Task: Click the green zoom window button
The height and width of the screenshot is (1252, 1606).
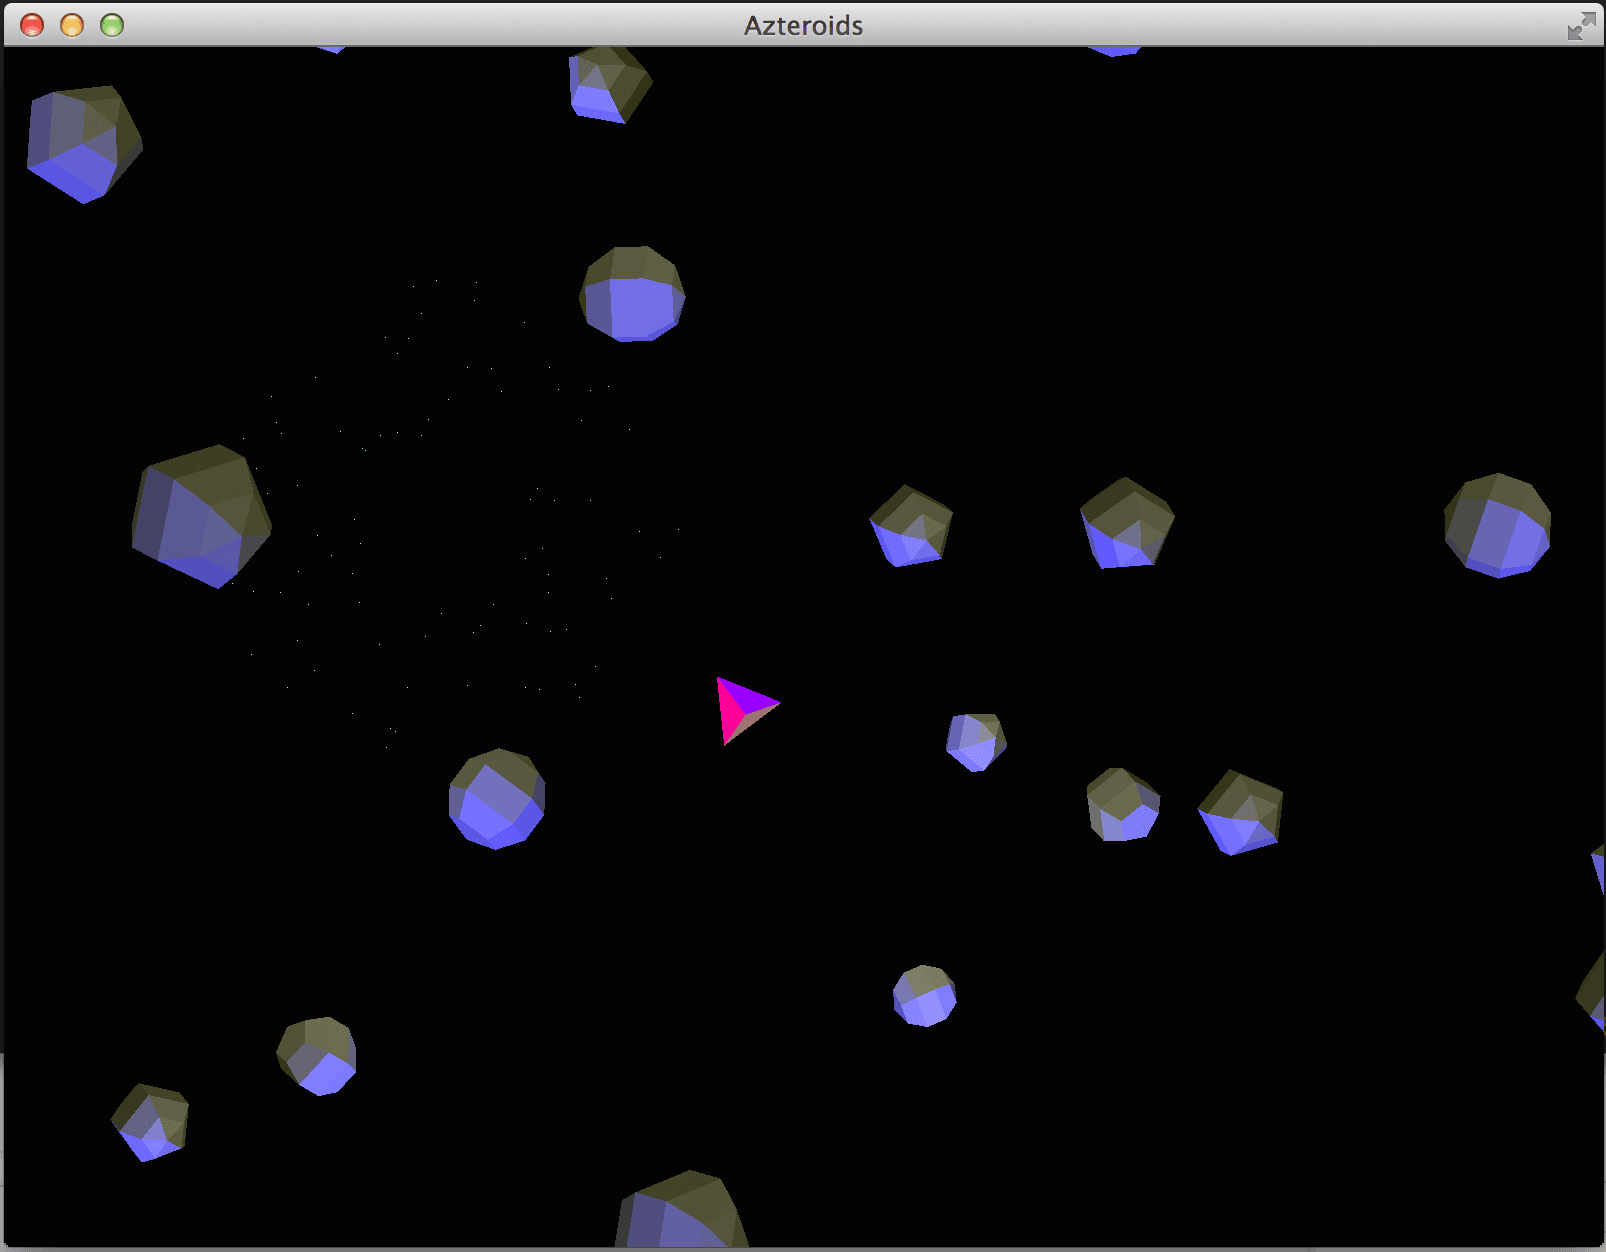Action: [x=112, y=25]
